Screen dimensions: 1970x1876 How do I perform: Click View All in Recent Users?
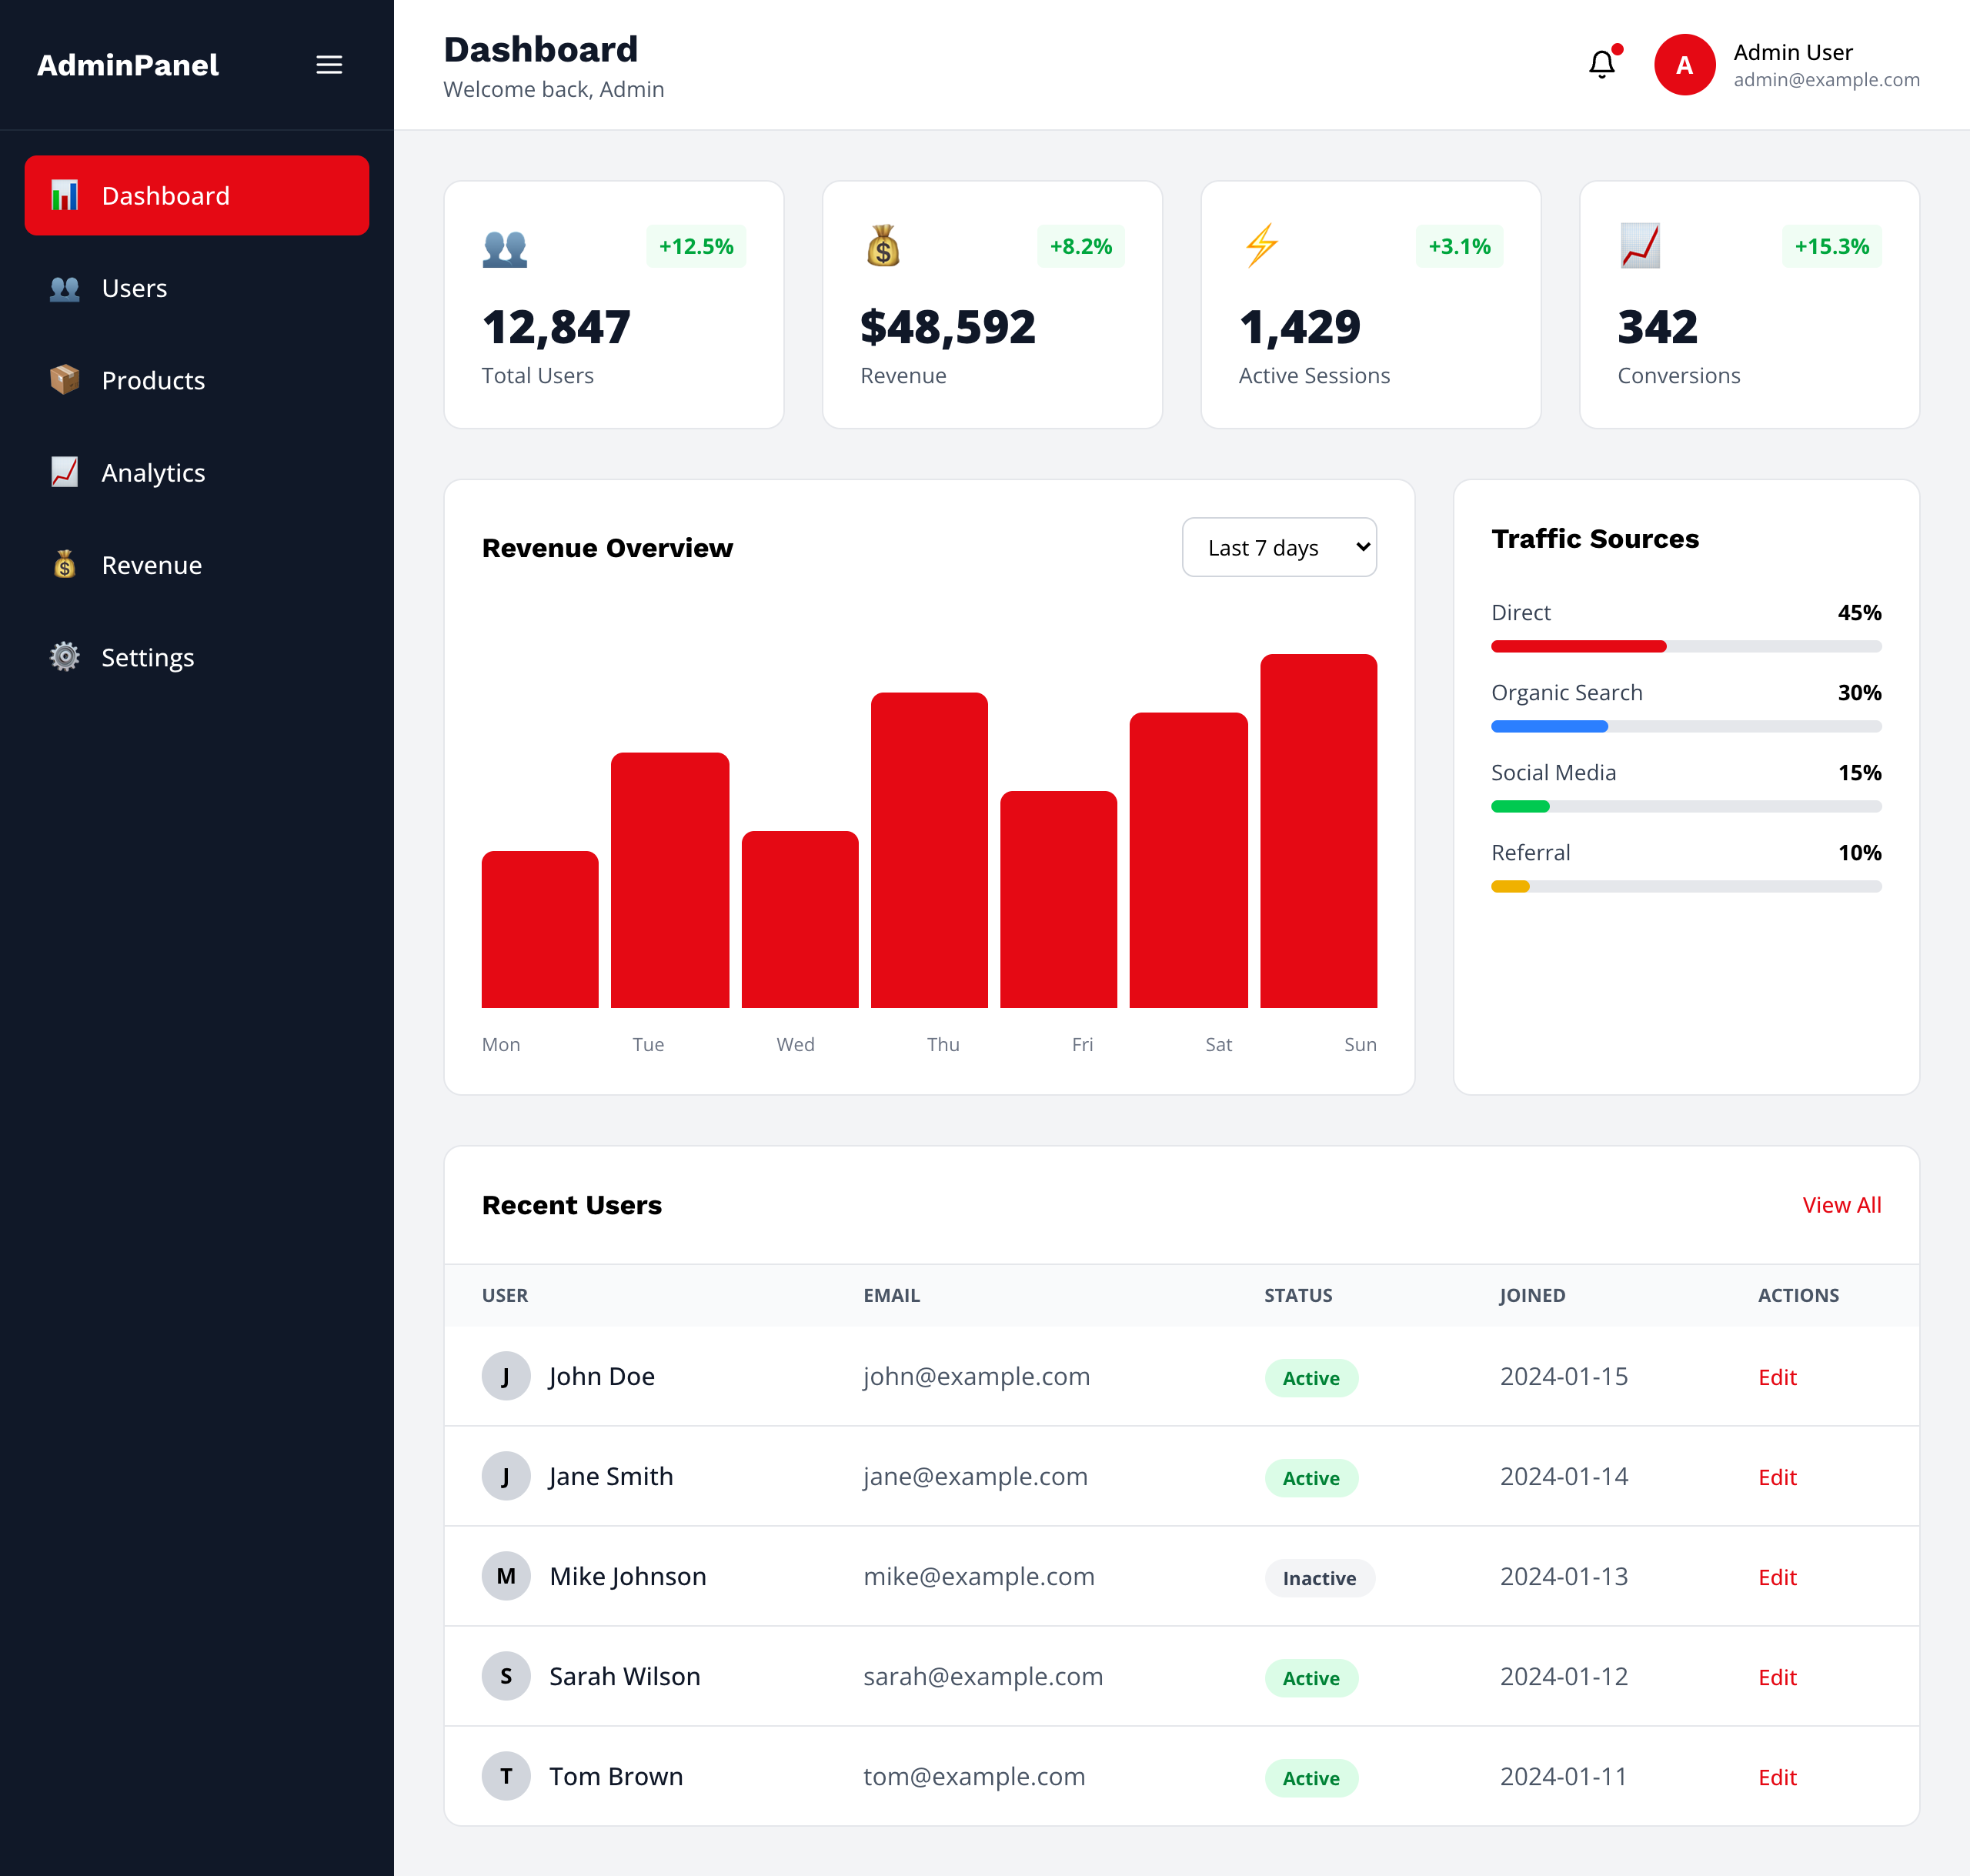pyautogui.click(x=1841, y=1205)
